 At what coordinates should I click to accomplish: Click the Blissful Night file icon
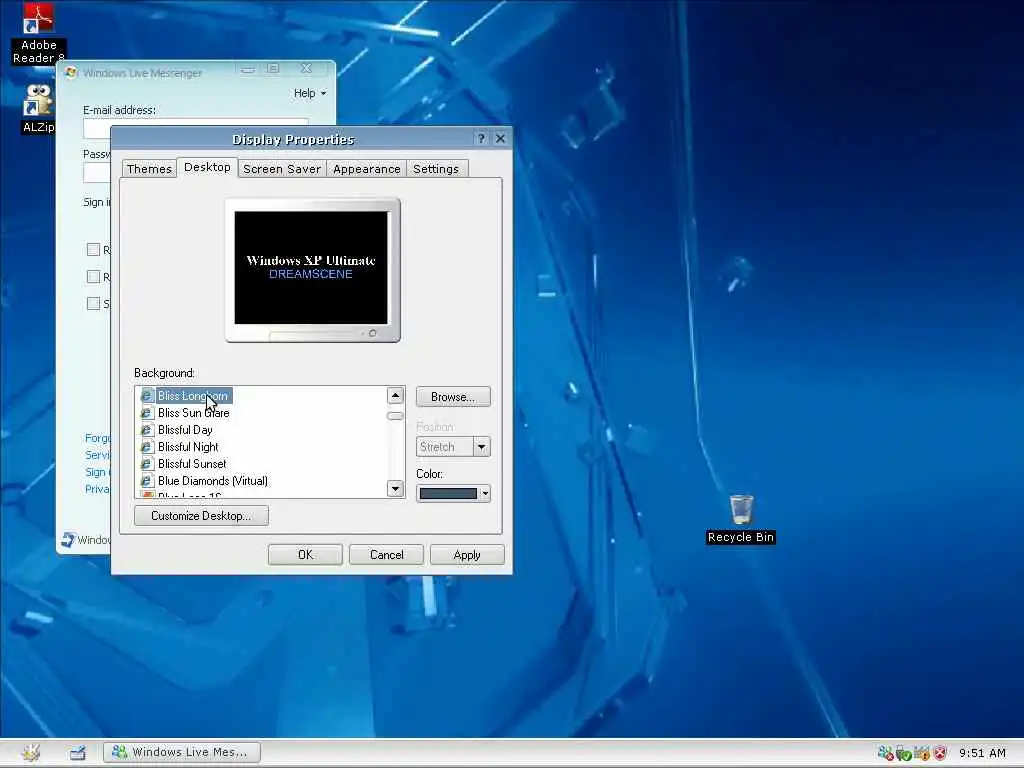147,447
